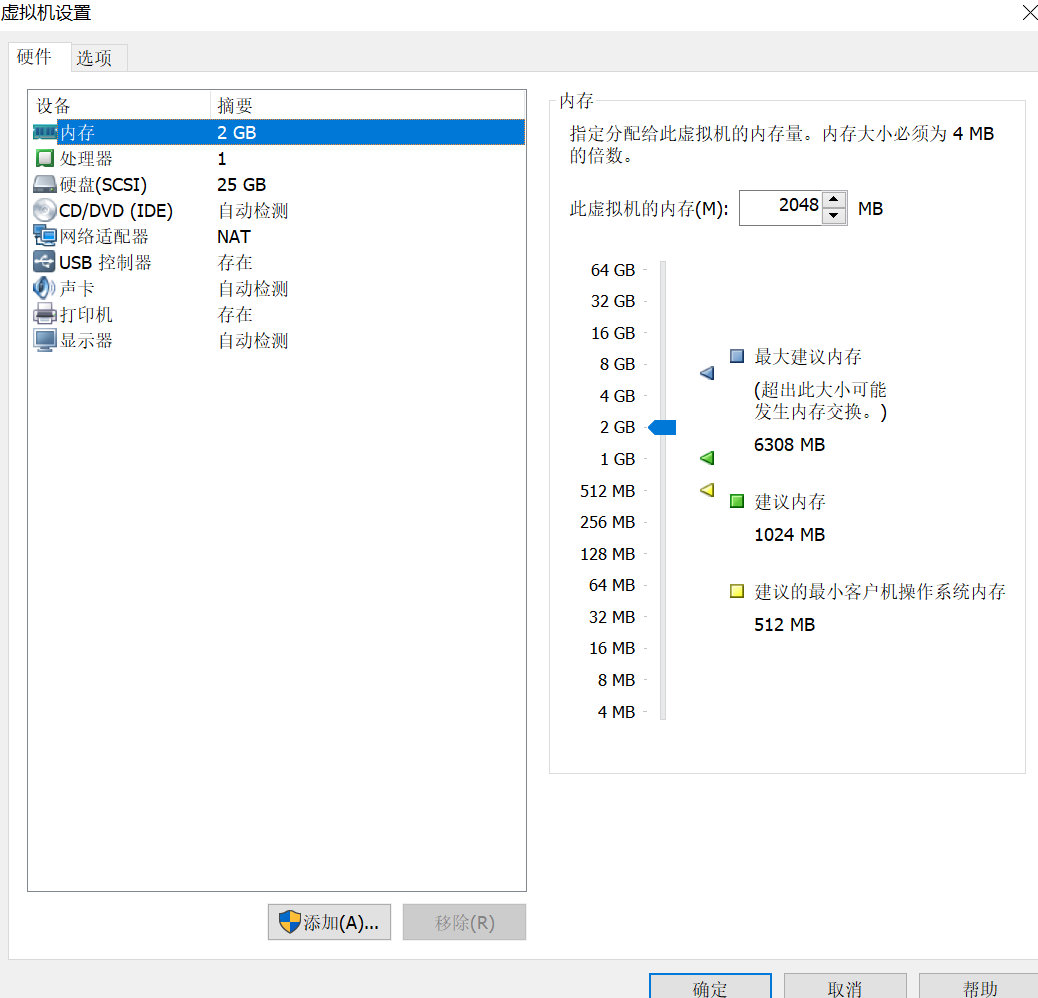Switch to the 硬件 tab
The height and width of the screenshot is (998, 1038).
click(37, 58)
